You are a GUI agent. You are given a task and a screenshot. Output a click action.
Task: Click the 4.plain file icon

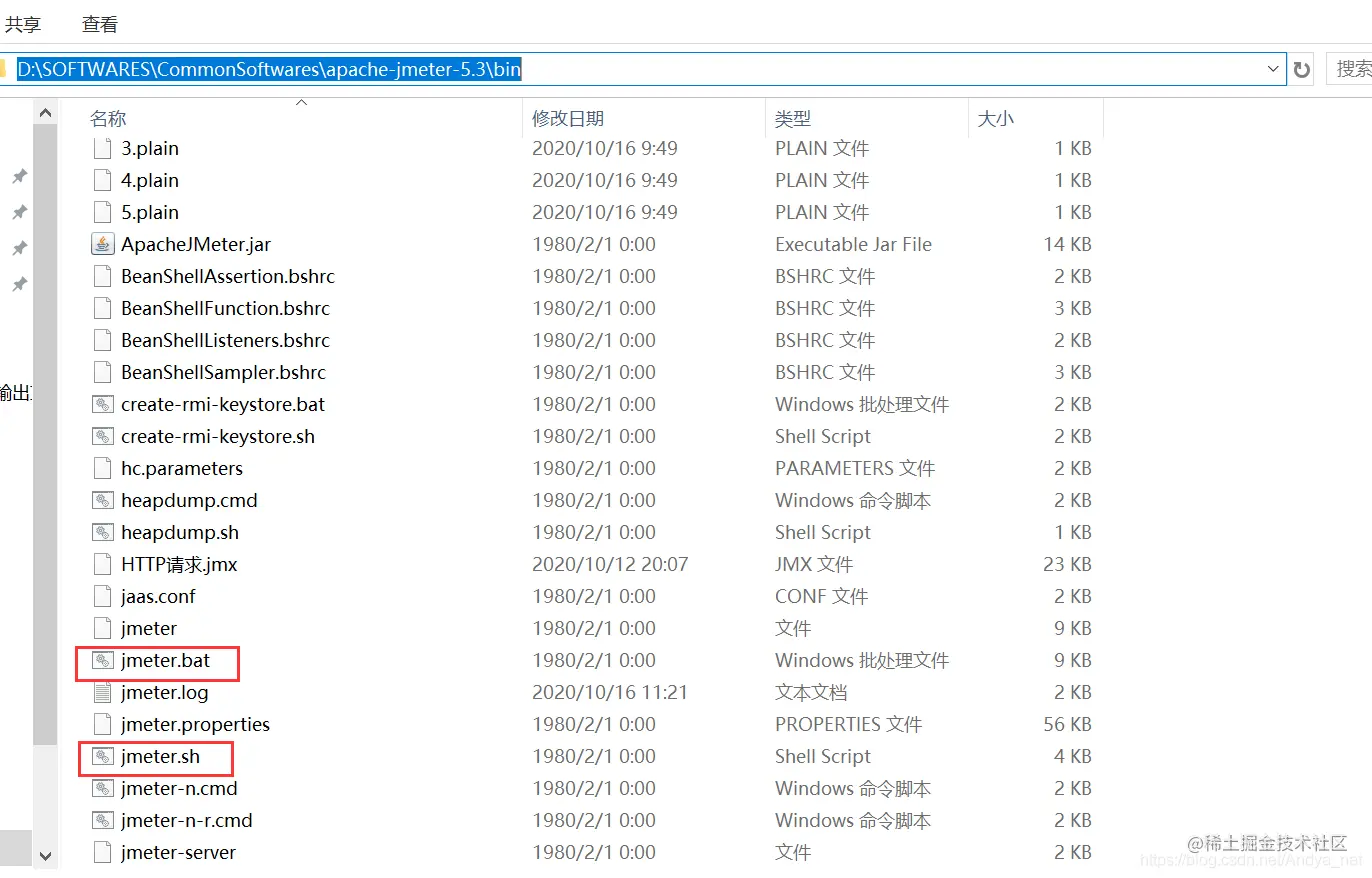(101, 180)
